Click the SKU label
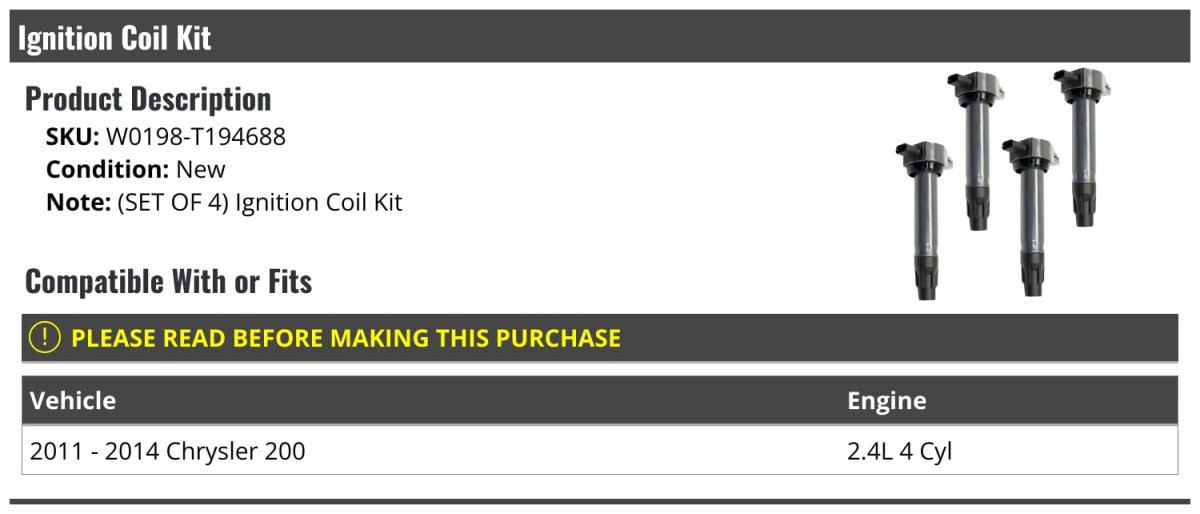Screen dimensions: 1200x514 coord(73,137)
